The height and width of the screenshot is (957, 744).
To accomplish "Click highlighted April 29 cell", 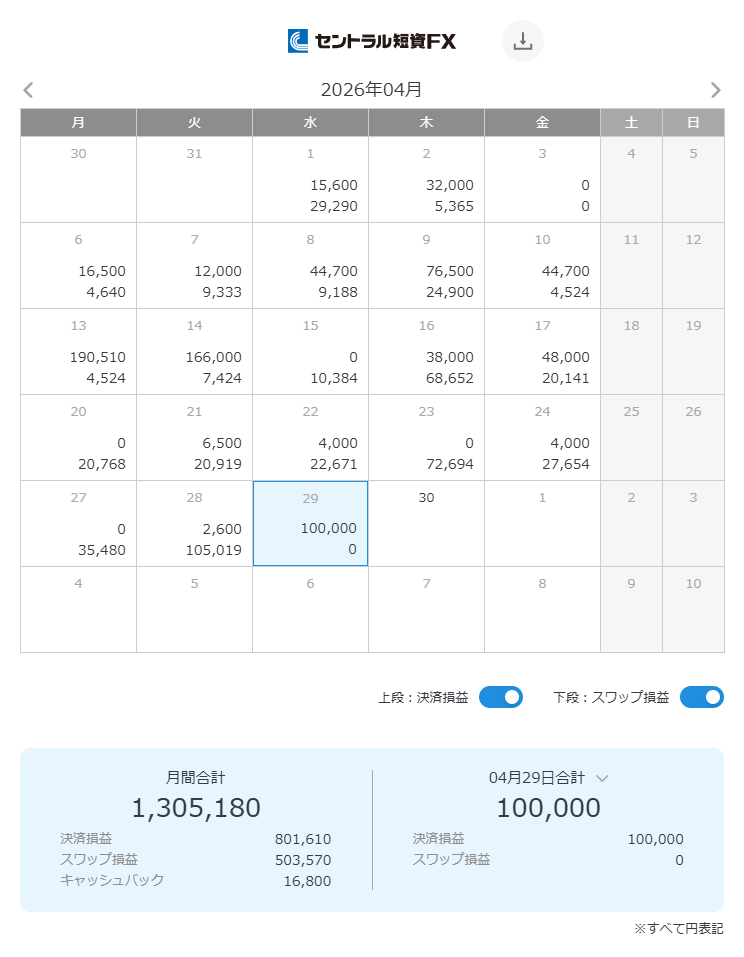I will pos(310,524).
